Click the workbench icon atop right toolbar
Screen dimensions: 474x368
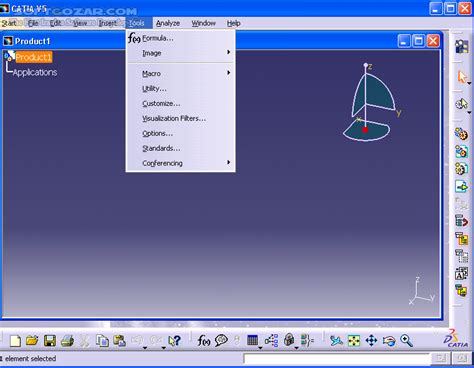[462, 46]
